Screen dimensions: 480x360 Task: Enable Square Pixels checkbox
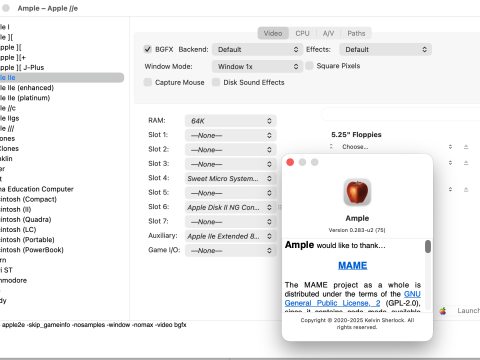click(x=309, y=66)
